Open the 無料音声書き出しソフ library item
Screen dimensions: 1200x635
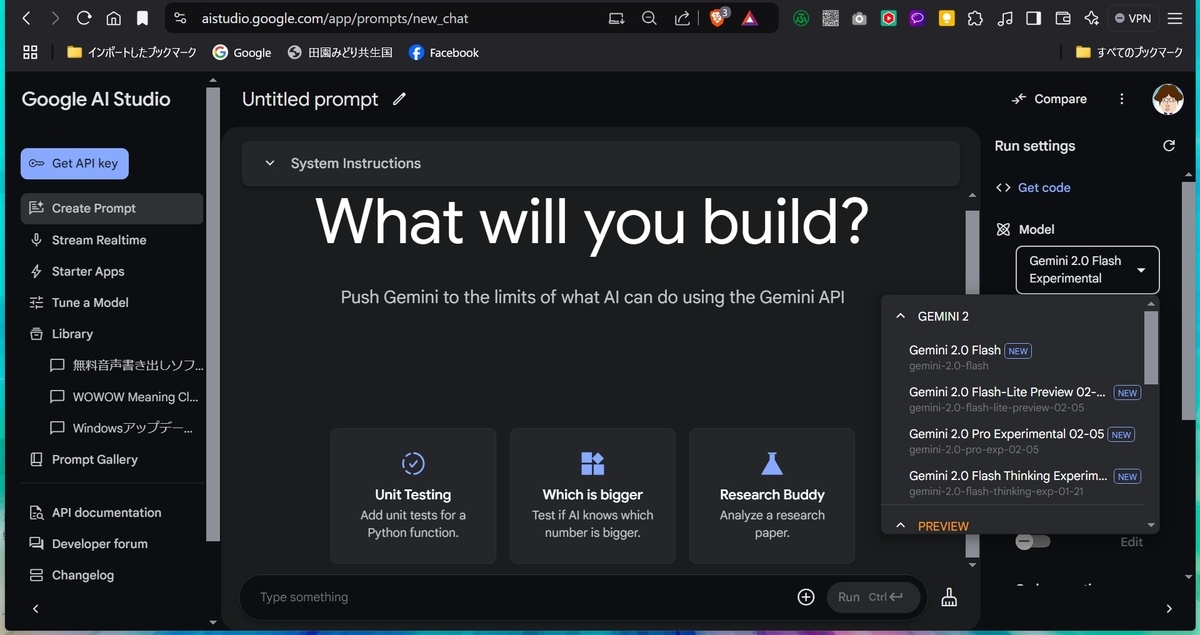[x=125, y=365]
